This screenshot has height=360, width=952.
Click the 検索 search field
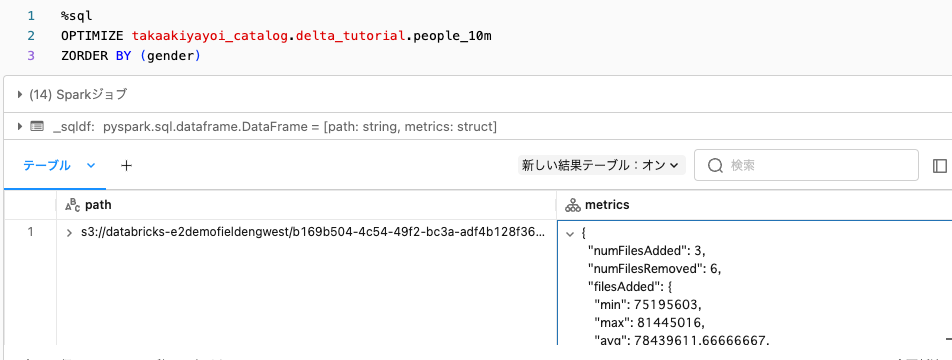point(806,165)
